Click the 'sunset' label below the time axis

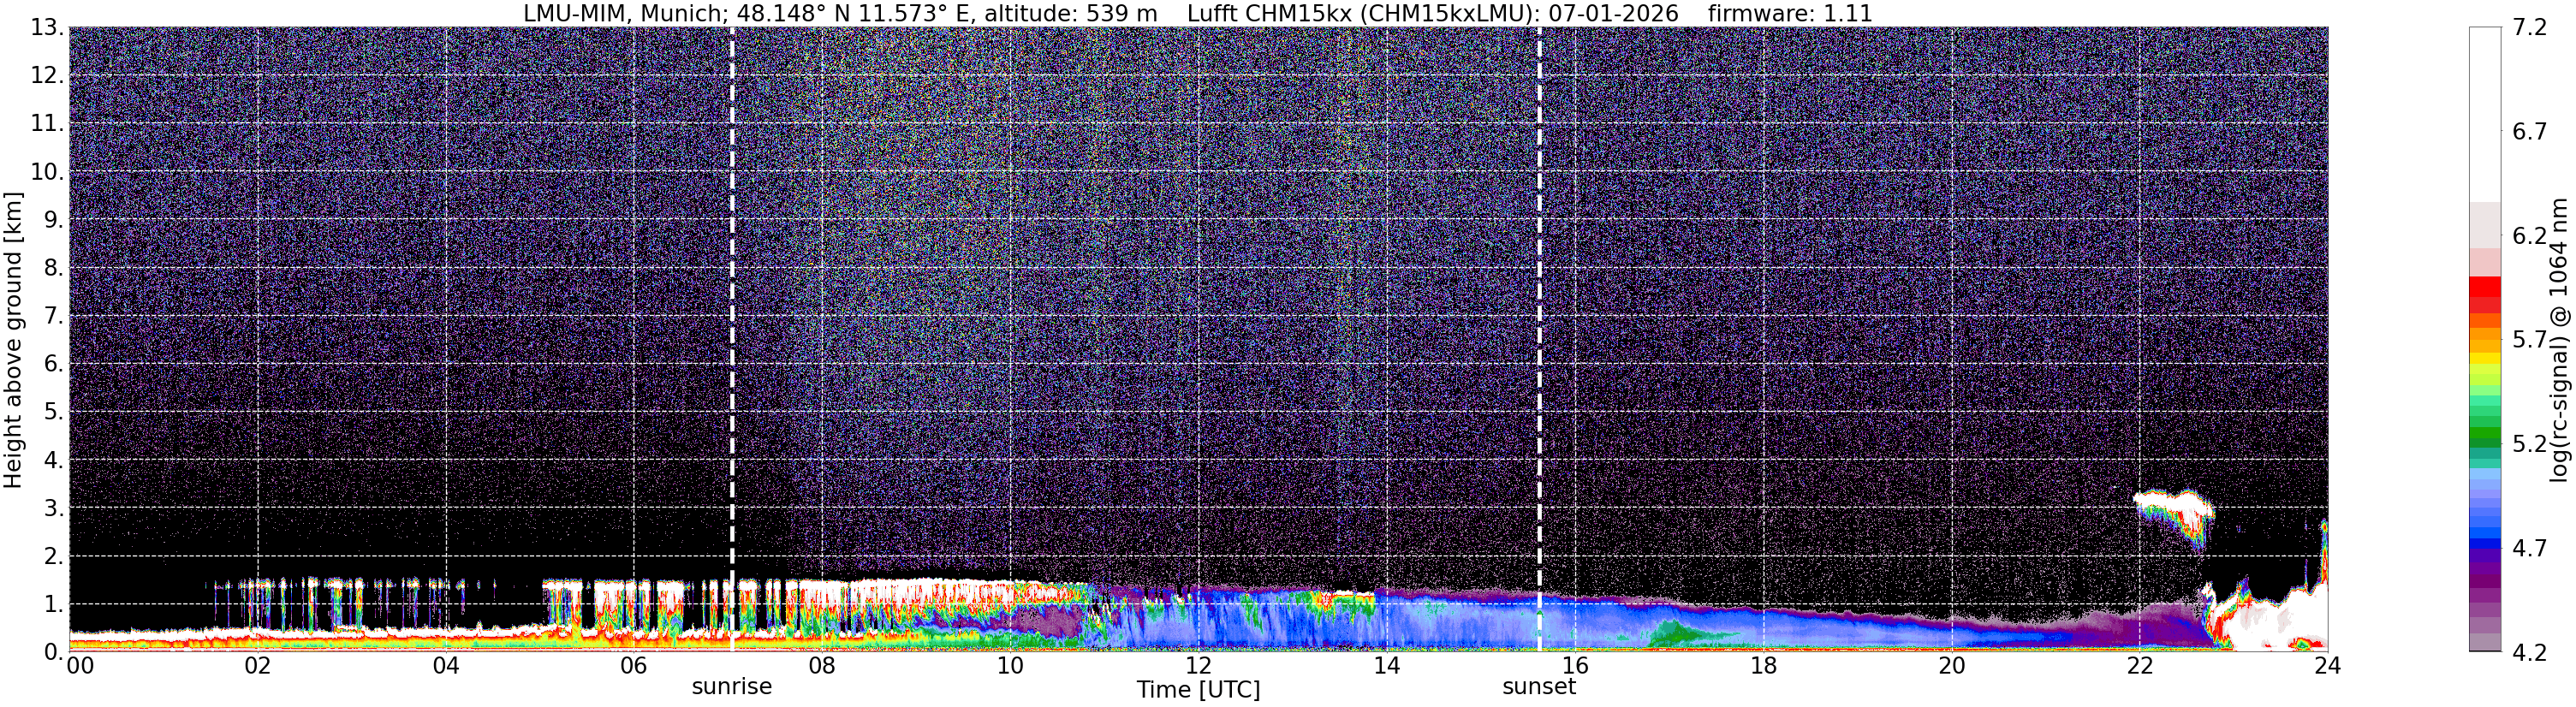coord(1539,687)
